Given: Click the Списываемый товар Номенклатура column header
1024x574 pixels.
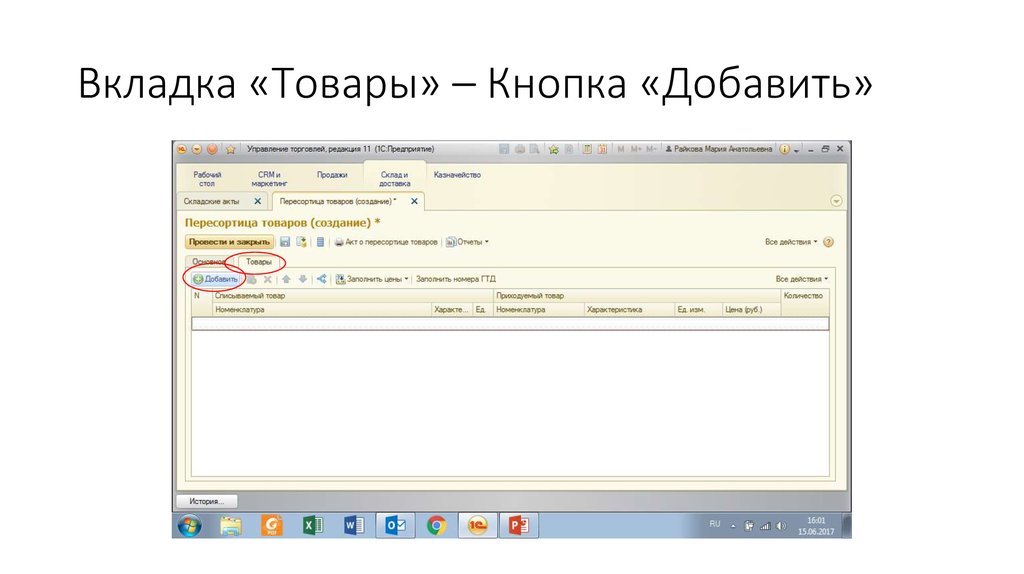Looking at the screenshot, I should [323, 310].
